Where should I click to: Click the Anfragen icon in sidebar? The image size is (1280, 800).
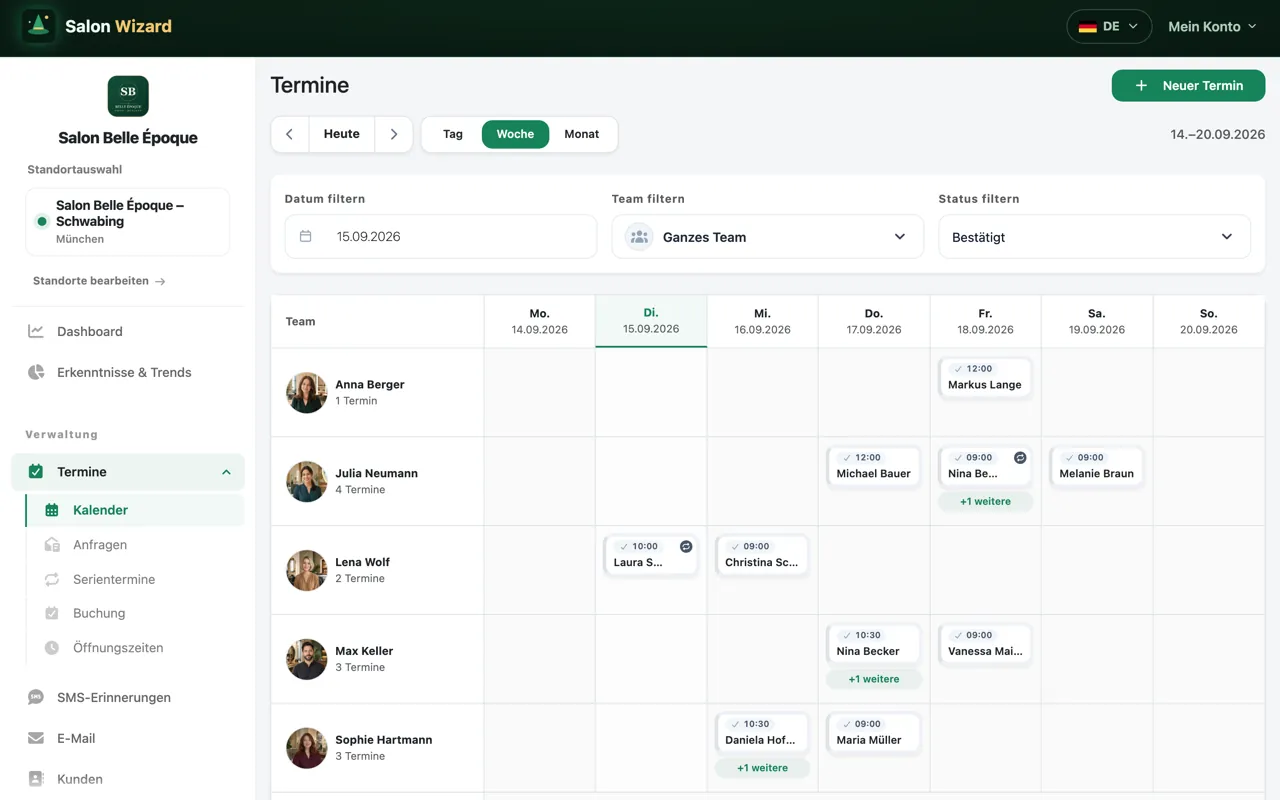(x=52, y=545)
